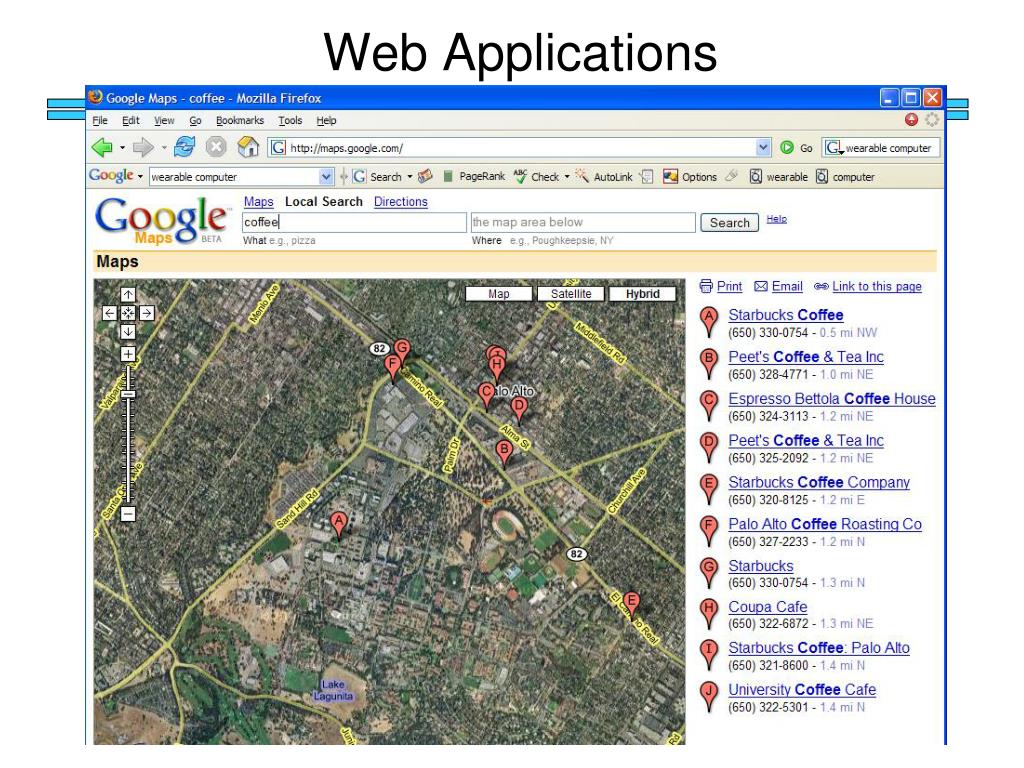Click the green Back arrow in Firefox
Image resolution: width=1024 pixels, height=768 pixels.
pyautogui.click(x=103, y=148)
